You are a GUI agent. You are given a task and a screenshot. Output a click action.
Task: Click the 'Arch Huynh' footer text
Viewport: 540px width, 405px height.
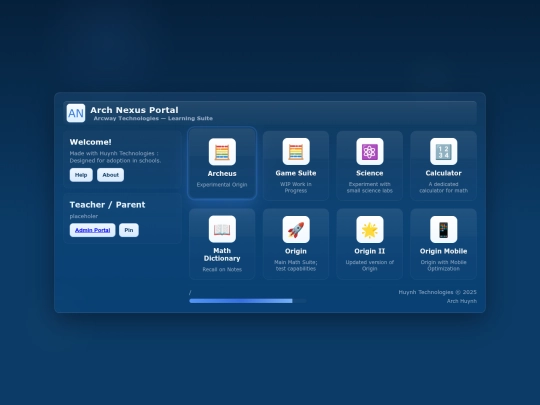pos(462,301)
